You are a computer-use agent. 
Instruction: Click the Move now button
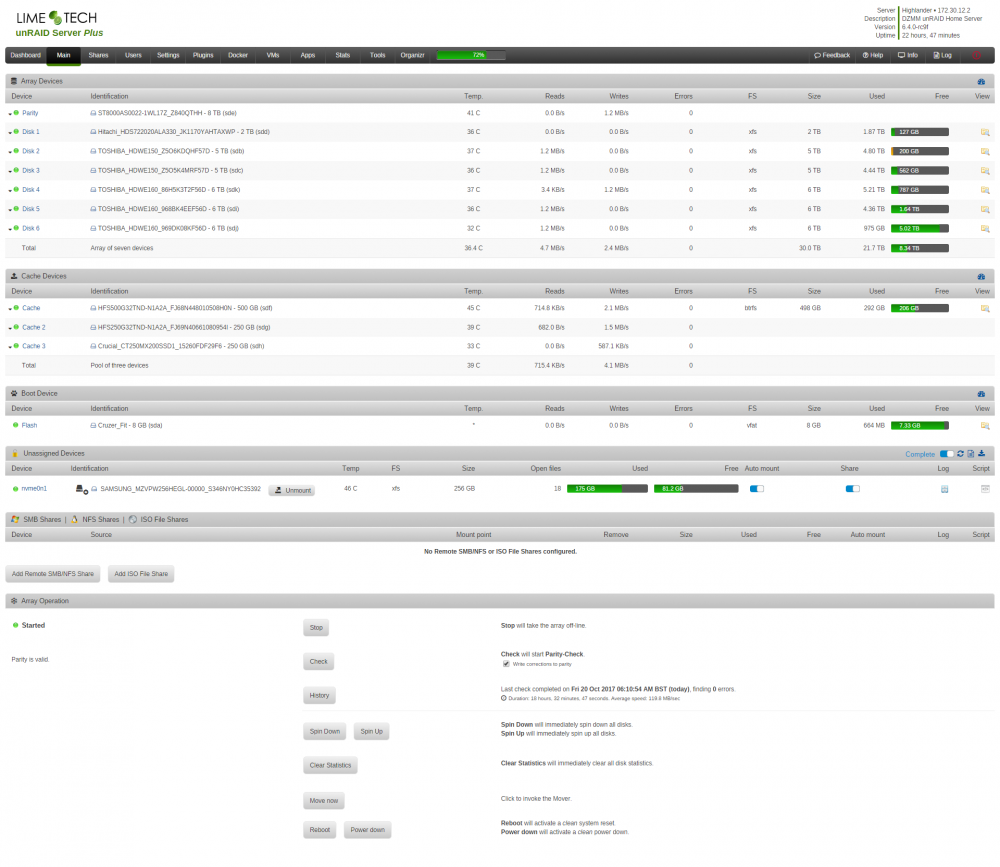323,801
